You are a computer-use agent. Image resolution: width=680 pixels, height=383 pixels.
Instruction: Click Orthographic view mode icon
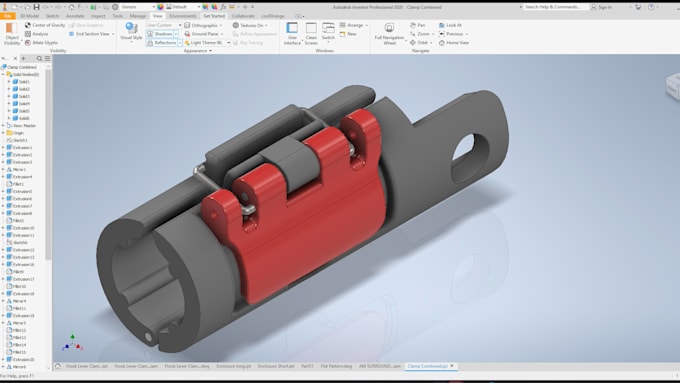187,25
